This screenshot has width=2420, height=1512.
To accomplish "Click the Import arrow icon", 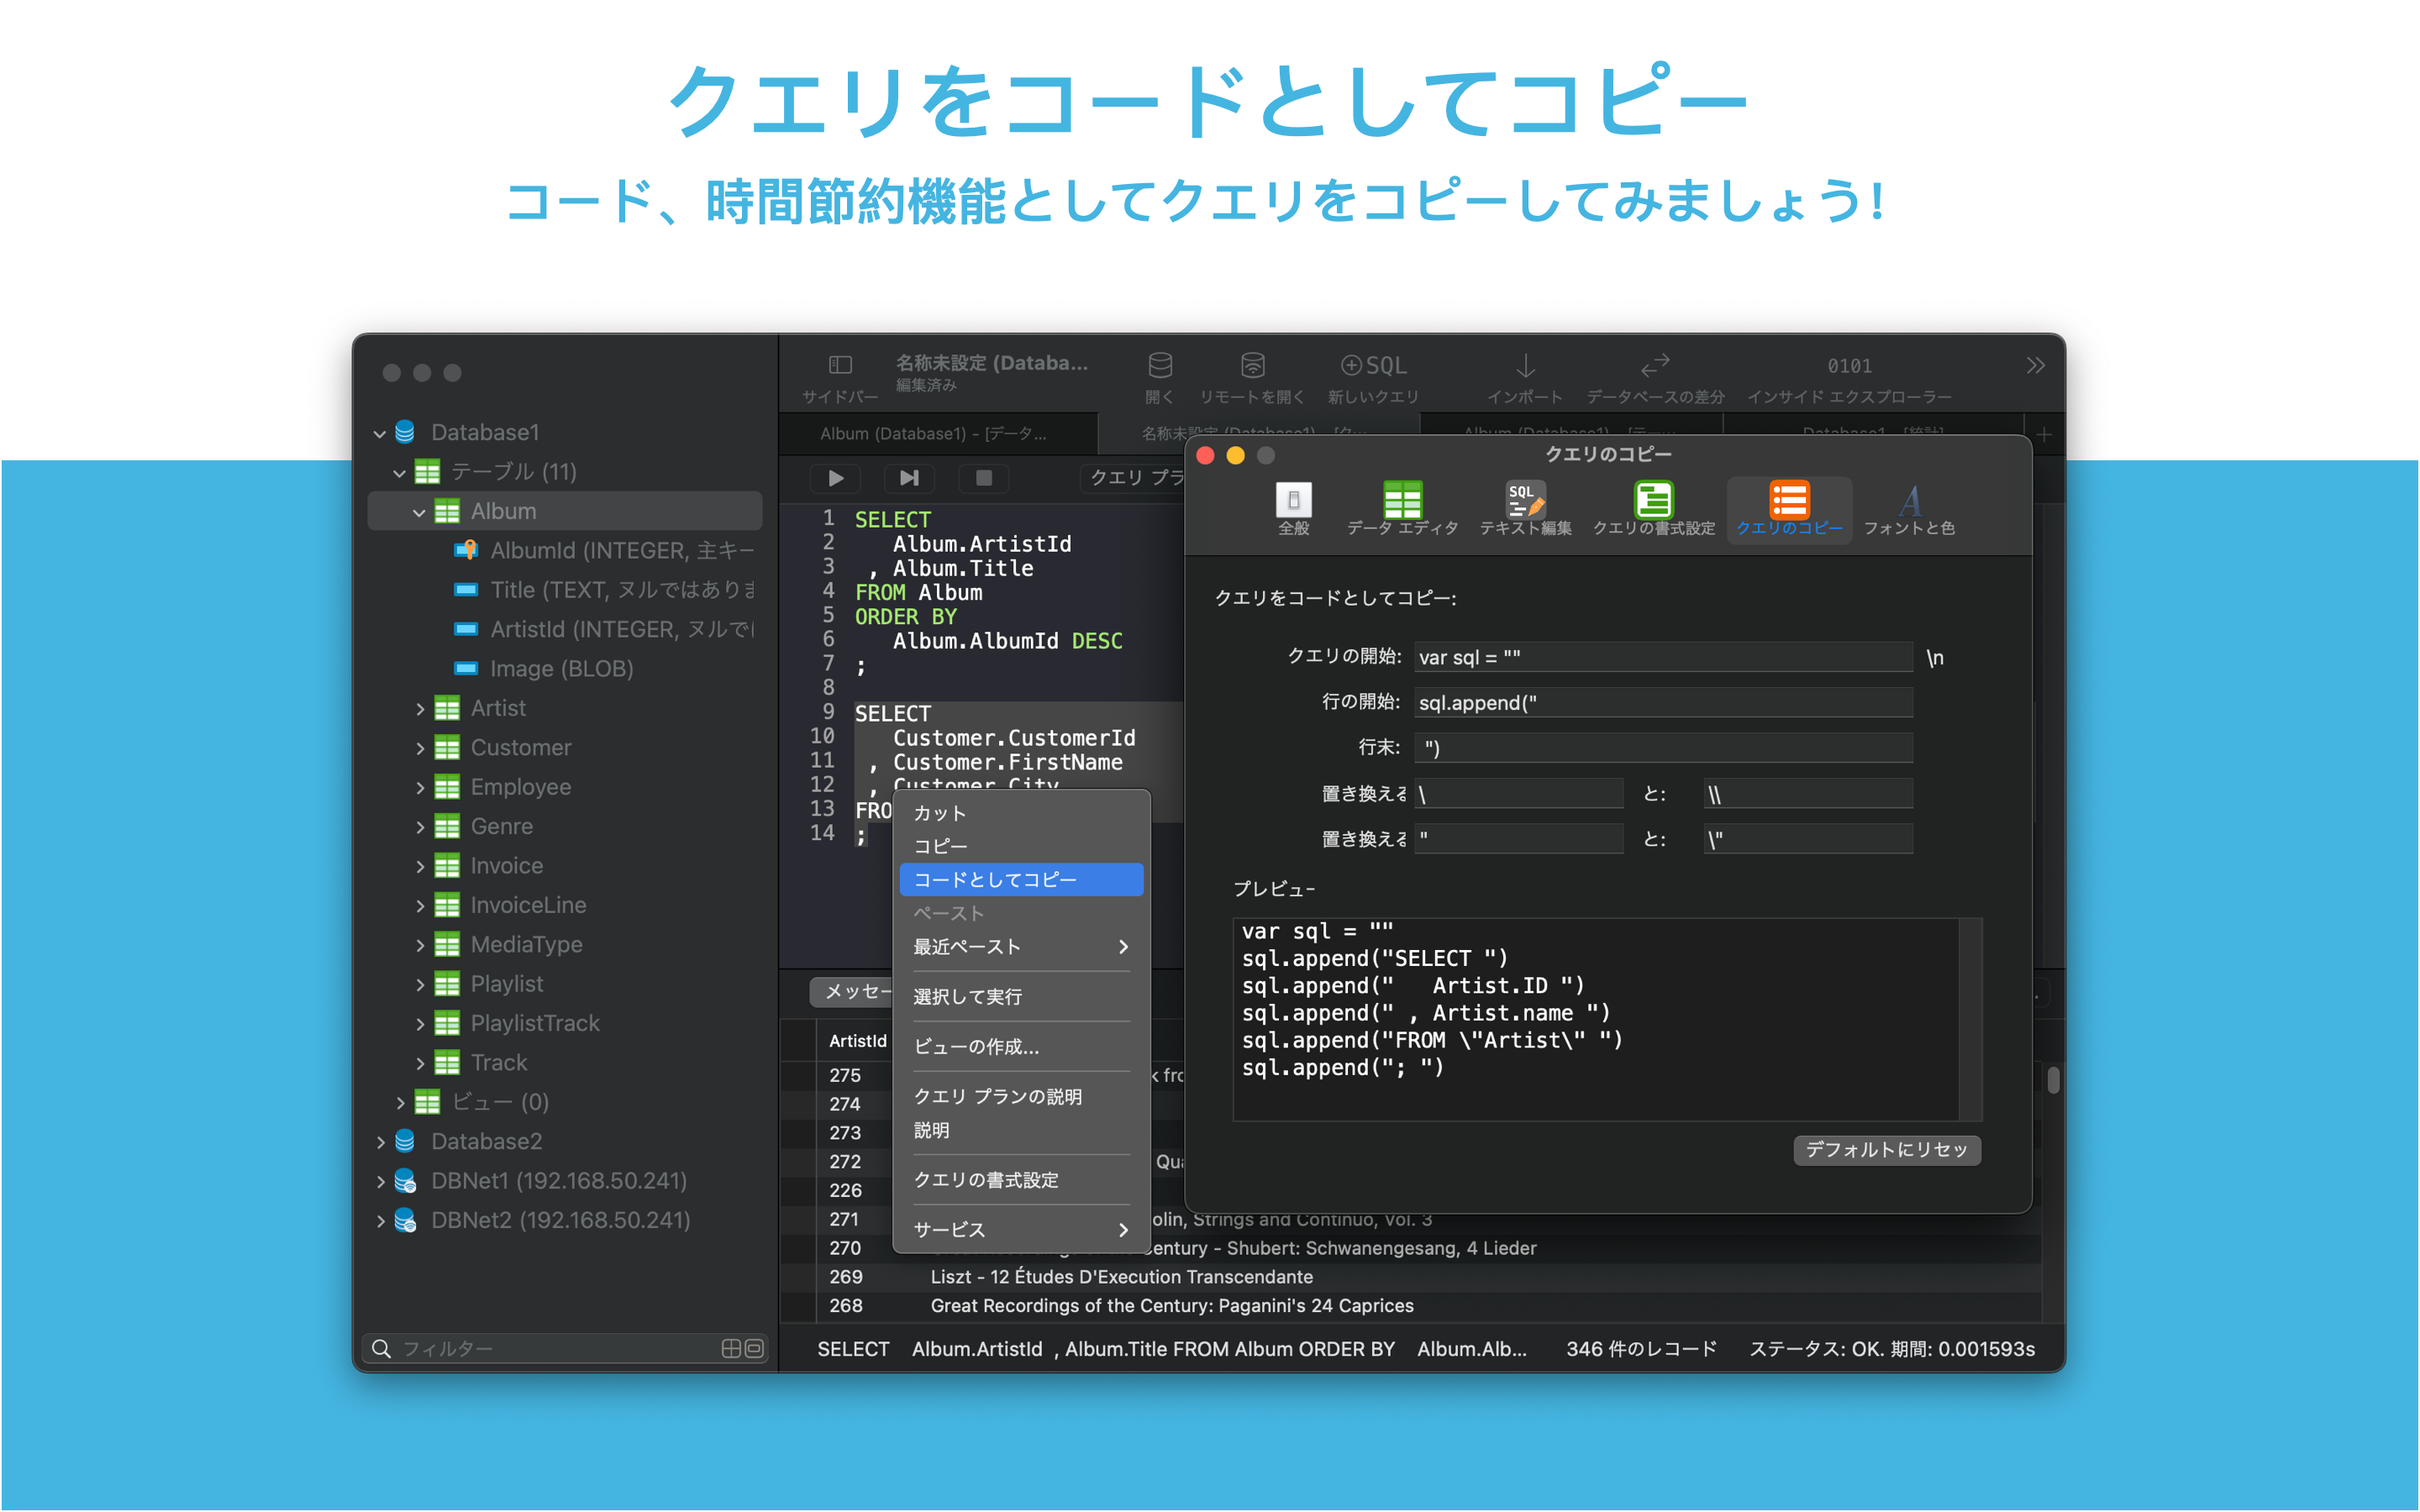I will [1525, 365].
